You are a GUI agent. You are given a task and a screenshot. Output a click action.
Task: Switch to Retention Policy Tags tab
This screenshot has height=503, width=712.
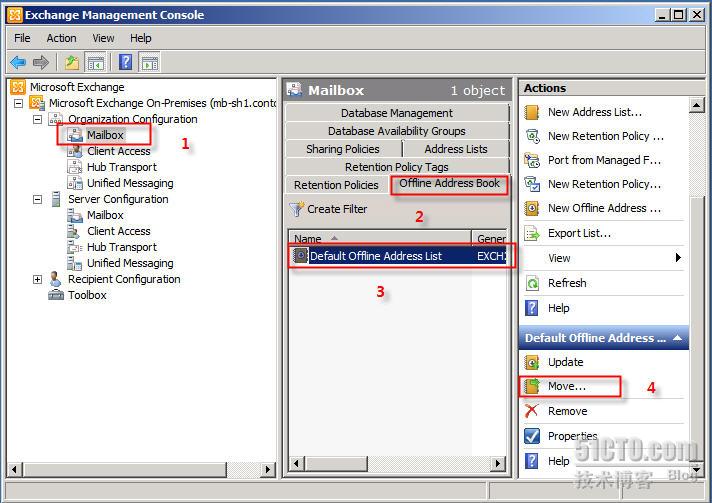(x=397, y=167)
